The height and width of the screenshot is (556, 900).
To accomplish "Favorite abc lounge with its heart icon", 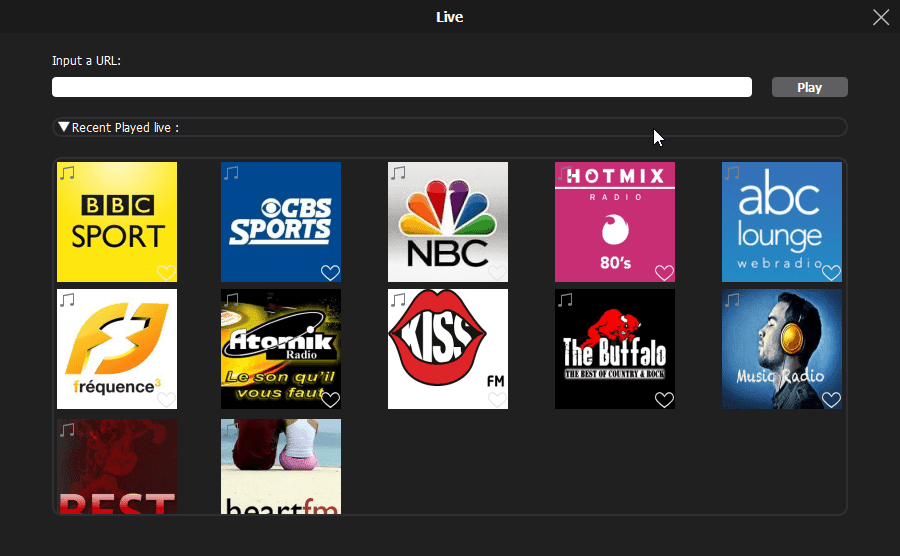I will [x=832, y=273].
